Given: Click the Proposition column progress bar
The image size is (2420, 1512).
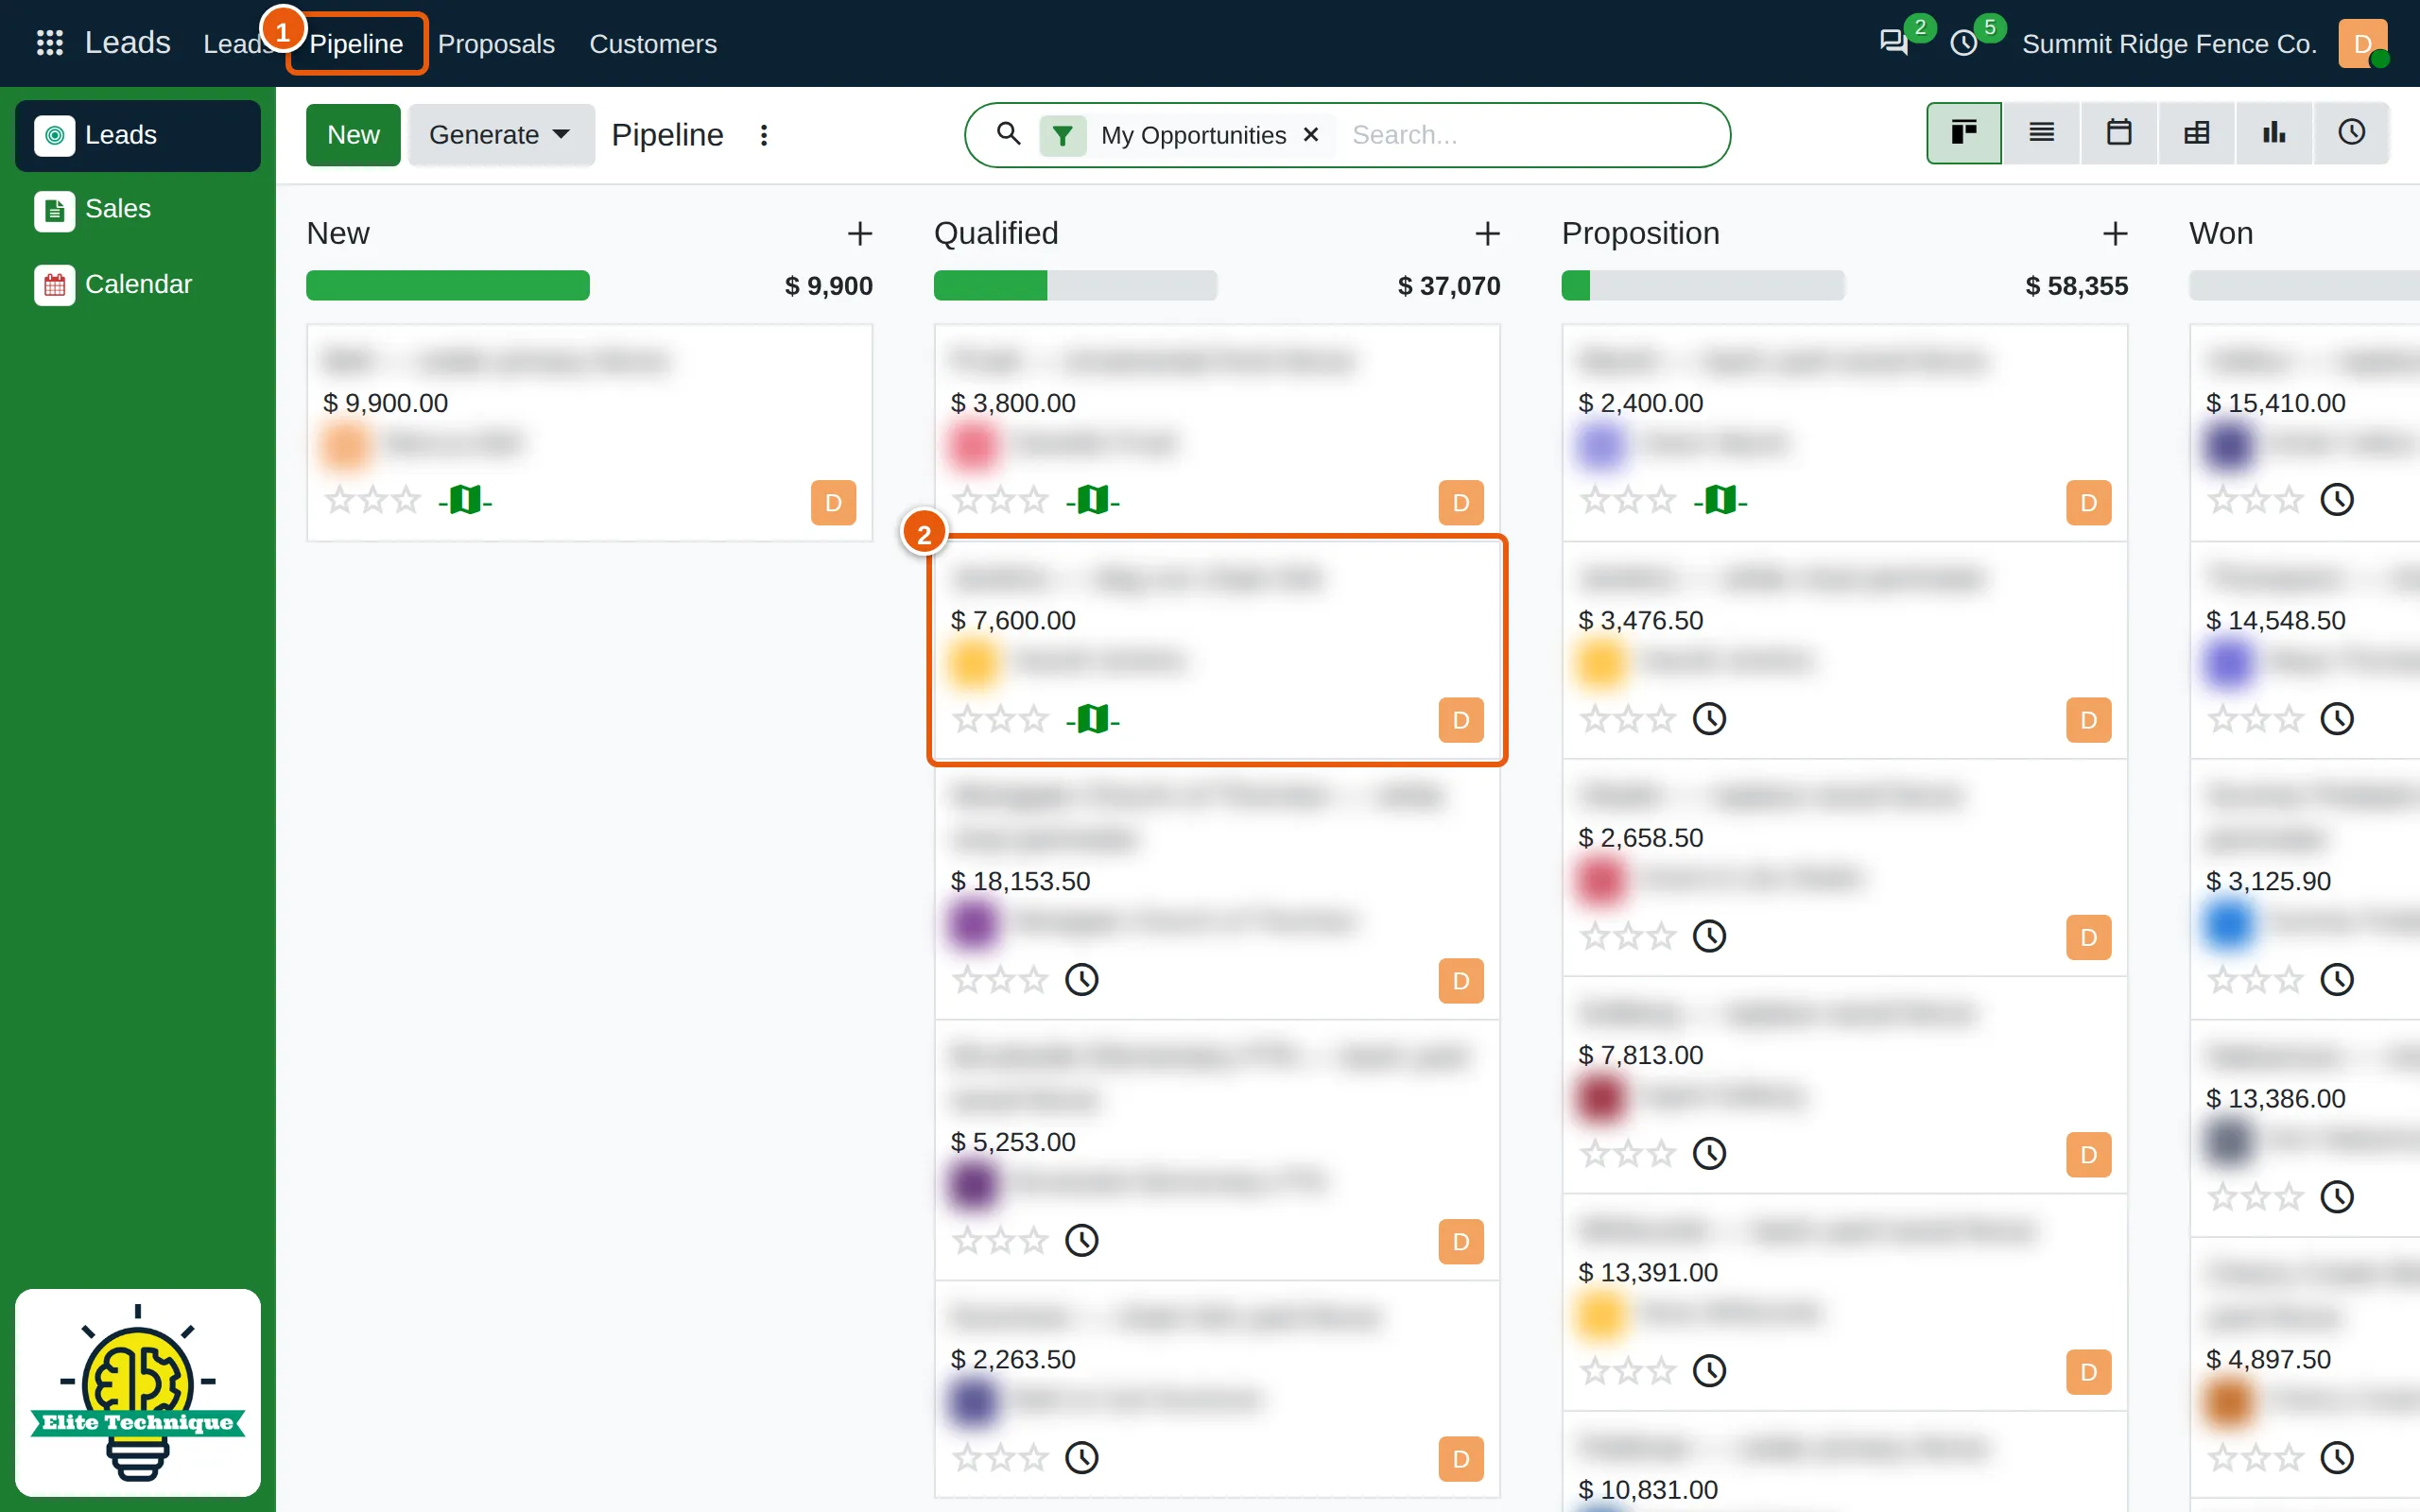Looking at the screenshot, I should (1703, 285).
